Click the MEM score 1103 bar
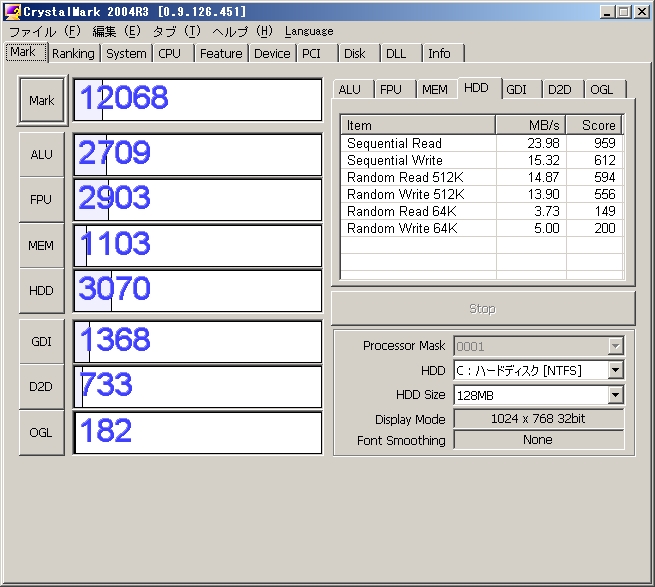The image size is (655, 587). pos(198,245)
